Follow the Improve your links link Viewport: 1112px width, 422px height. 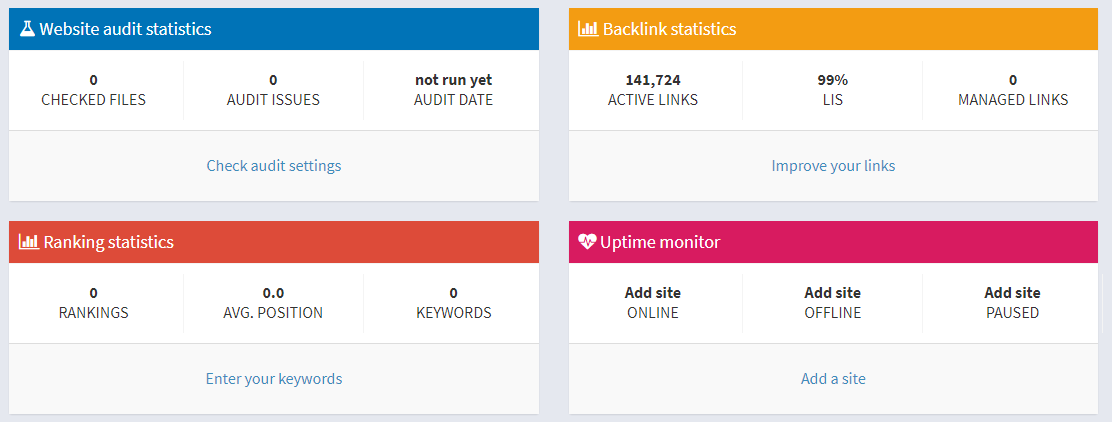pyautogui.click(x=833, y=166)
